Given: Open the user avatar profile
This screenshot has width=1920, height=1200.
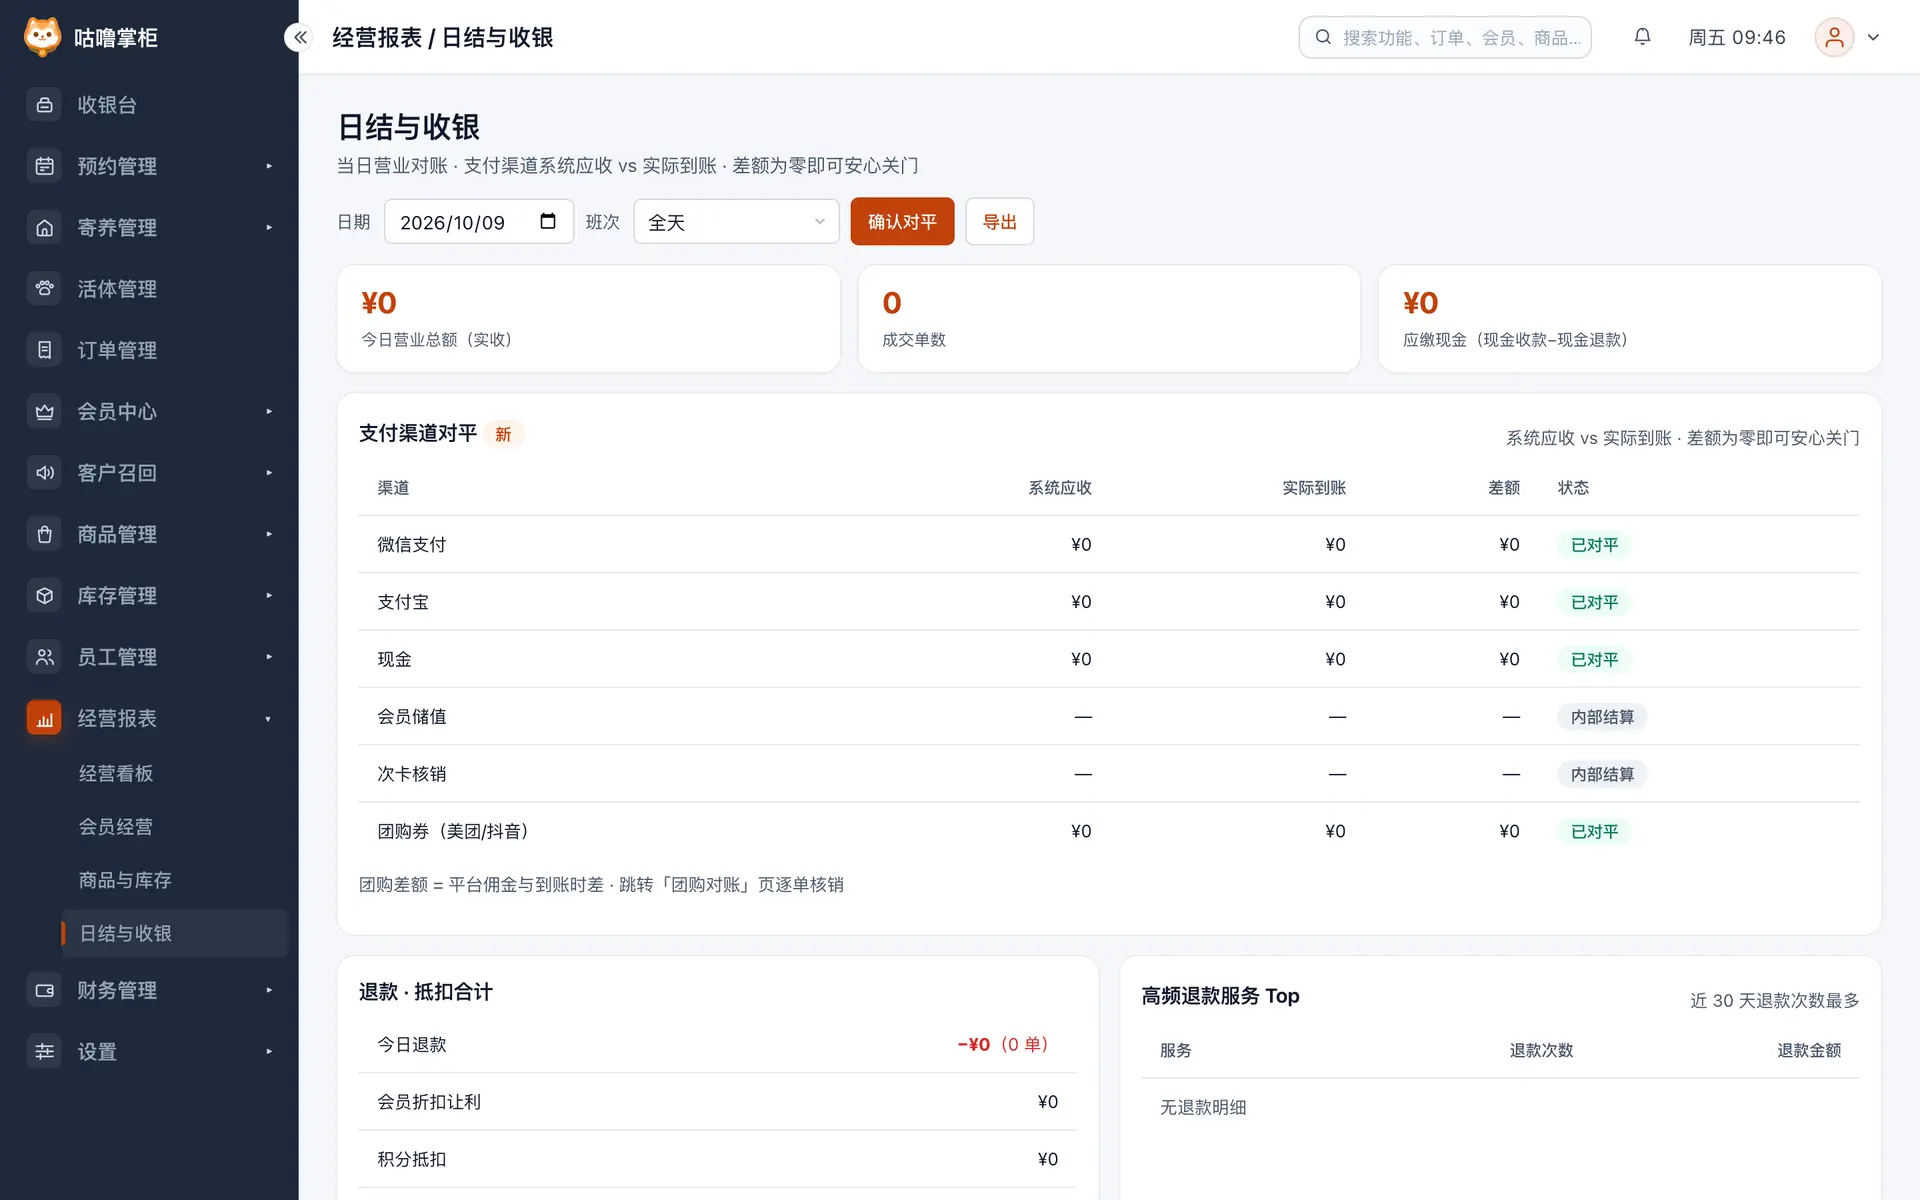Looking at the screenshot, I should [1834, 37].
